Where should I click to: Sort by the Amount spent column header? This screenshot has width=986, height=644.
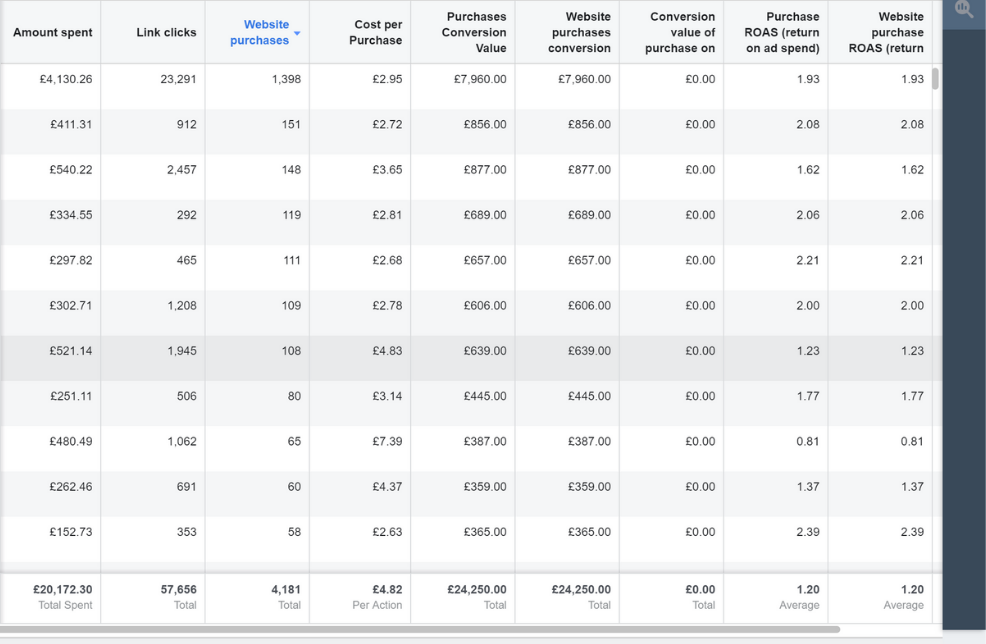pos(53,33)
